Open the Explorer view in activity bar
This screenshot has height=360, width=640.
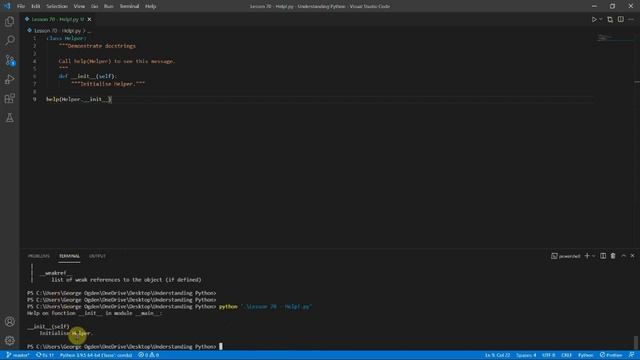[x=9, y=21]
